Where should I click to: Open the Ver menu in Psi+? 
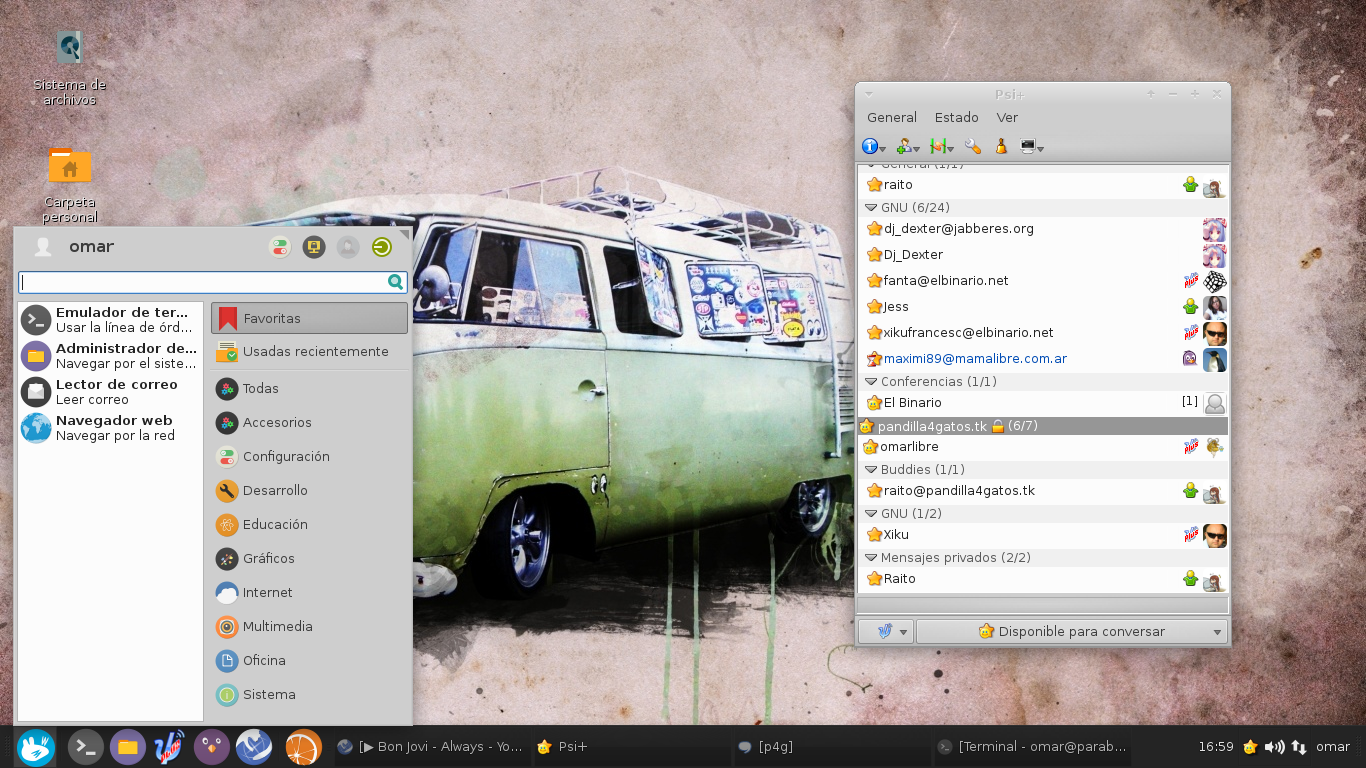tap(1007, 117)
